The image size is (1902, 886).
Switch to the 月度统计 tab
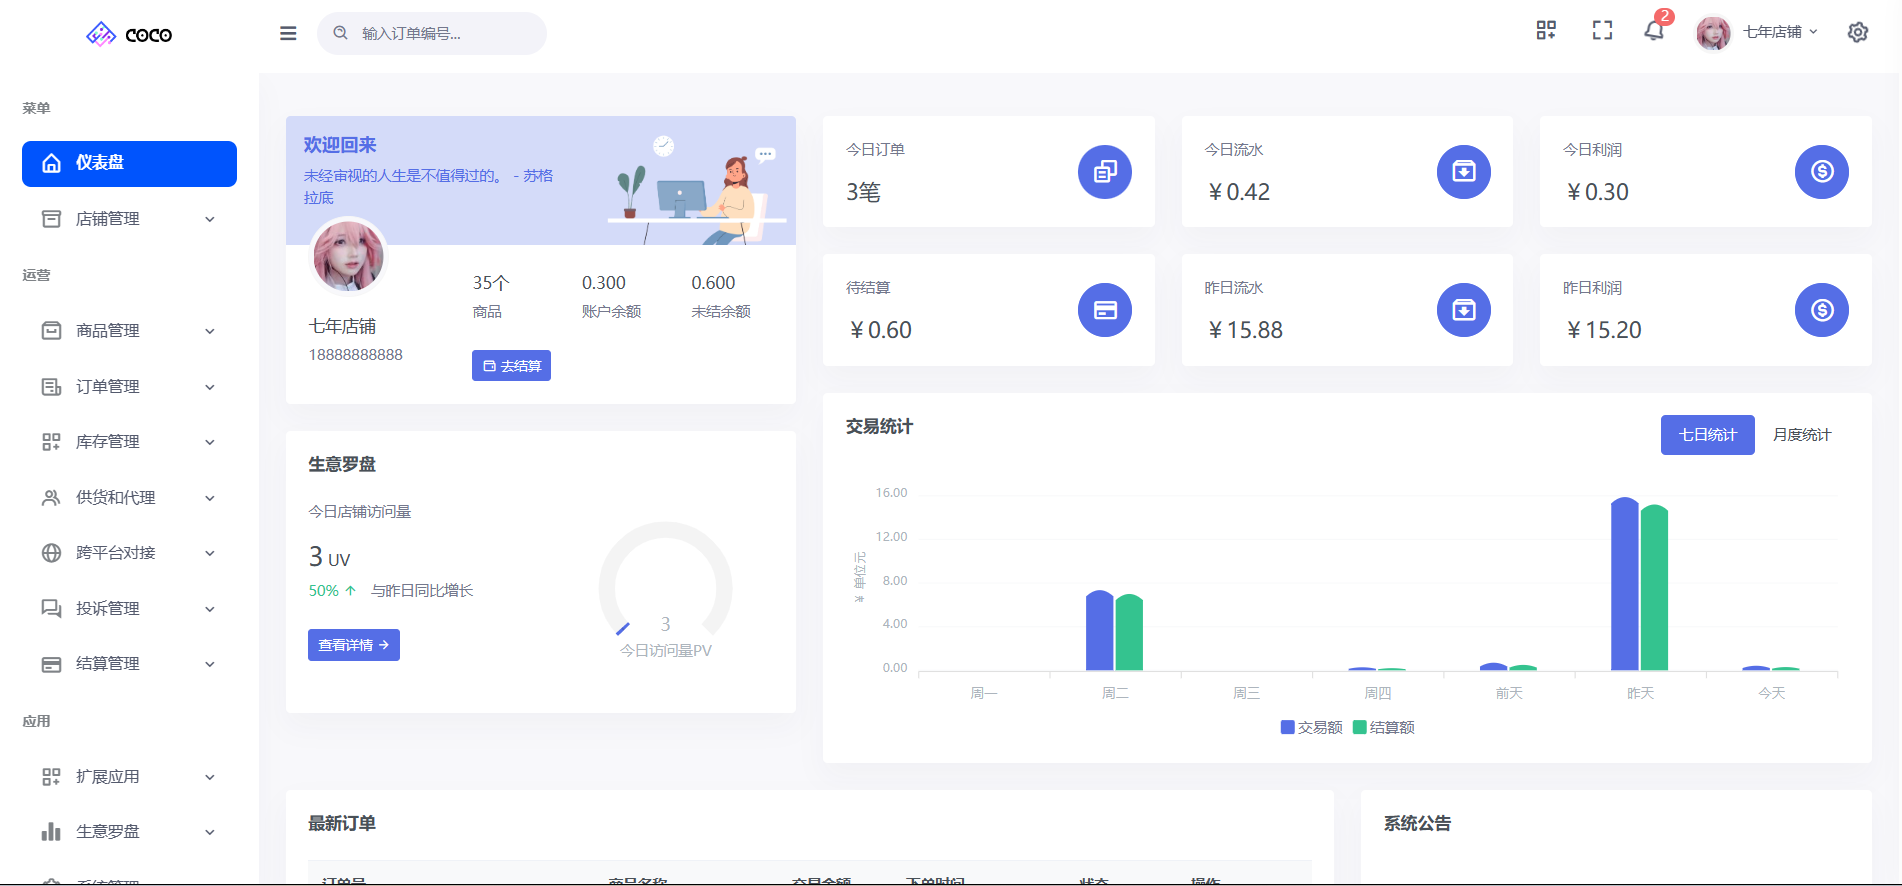coord(1801,435)
